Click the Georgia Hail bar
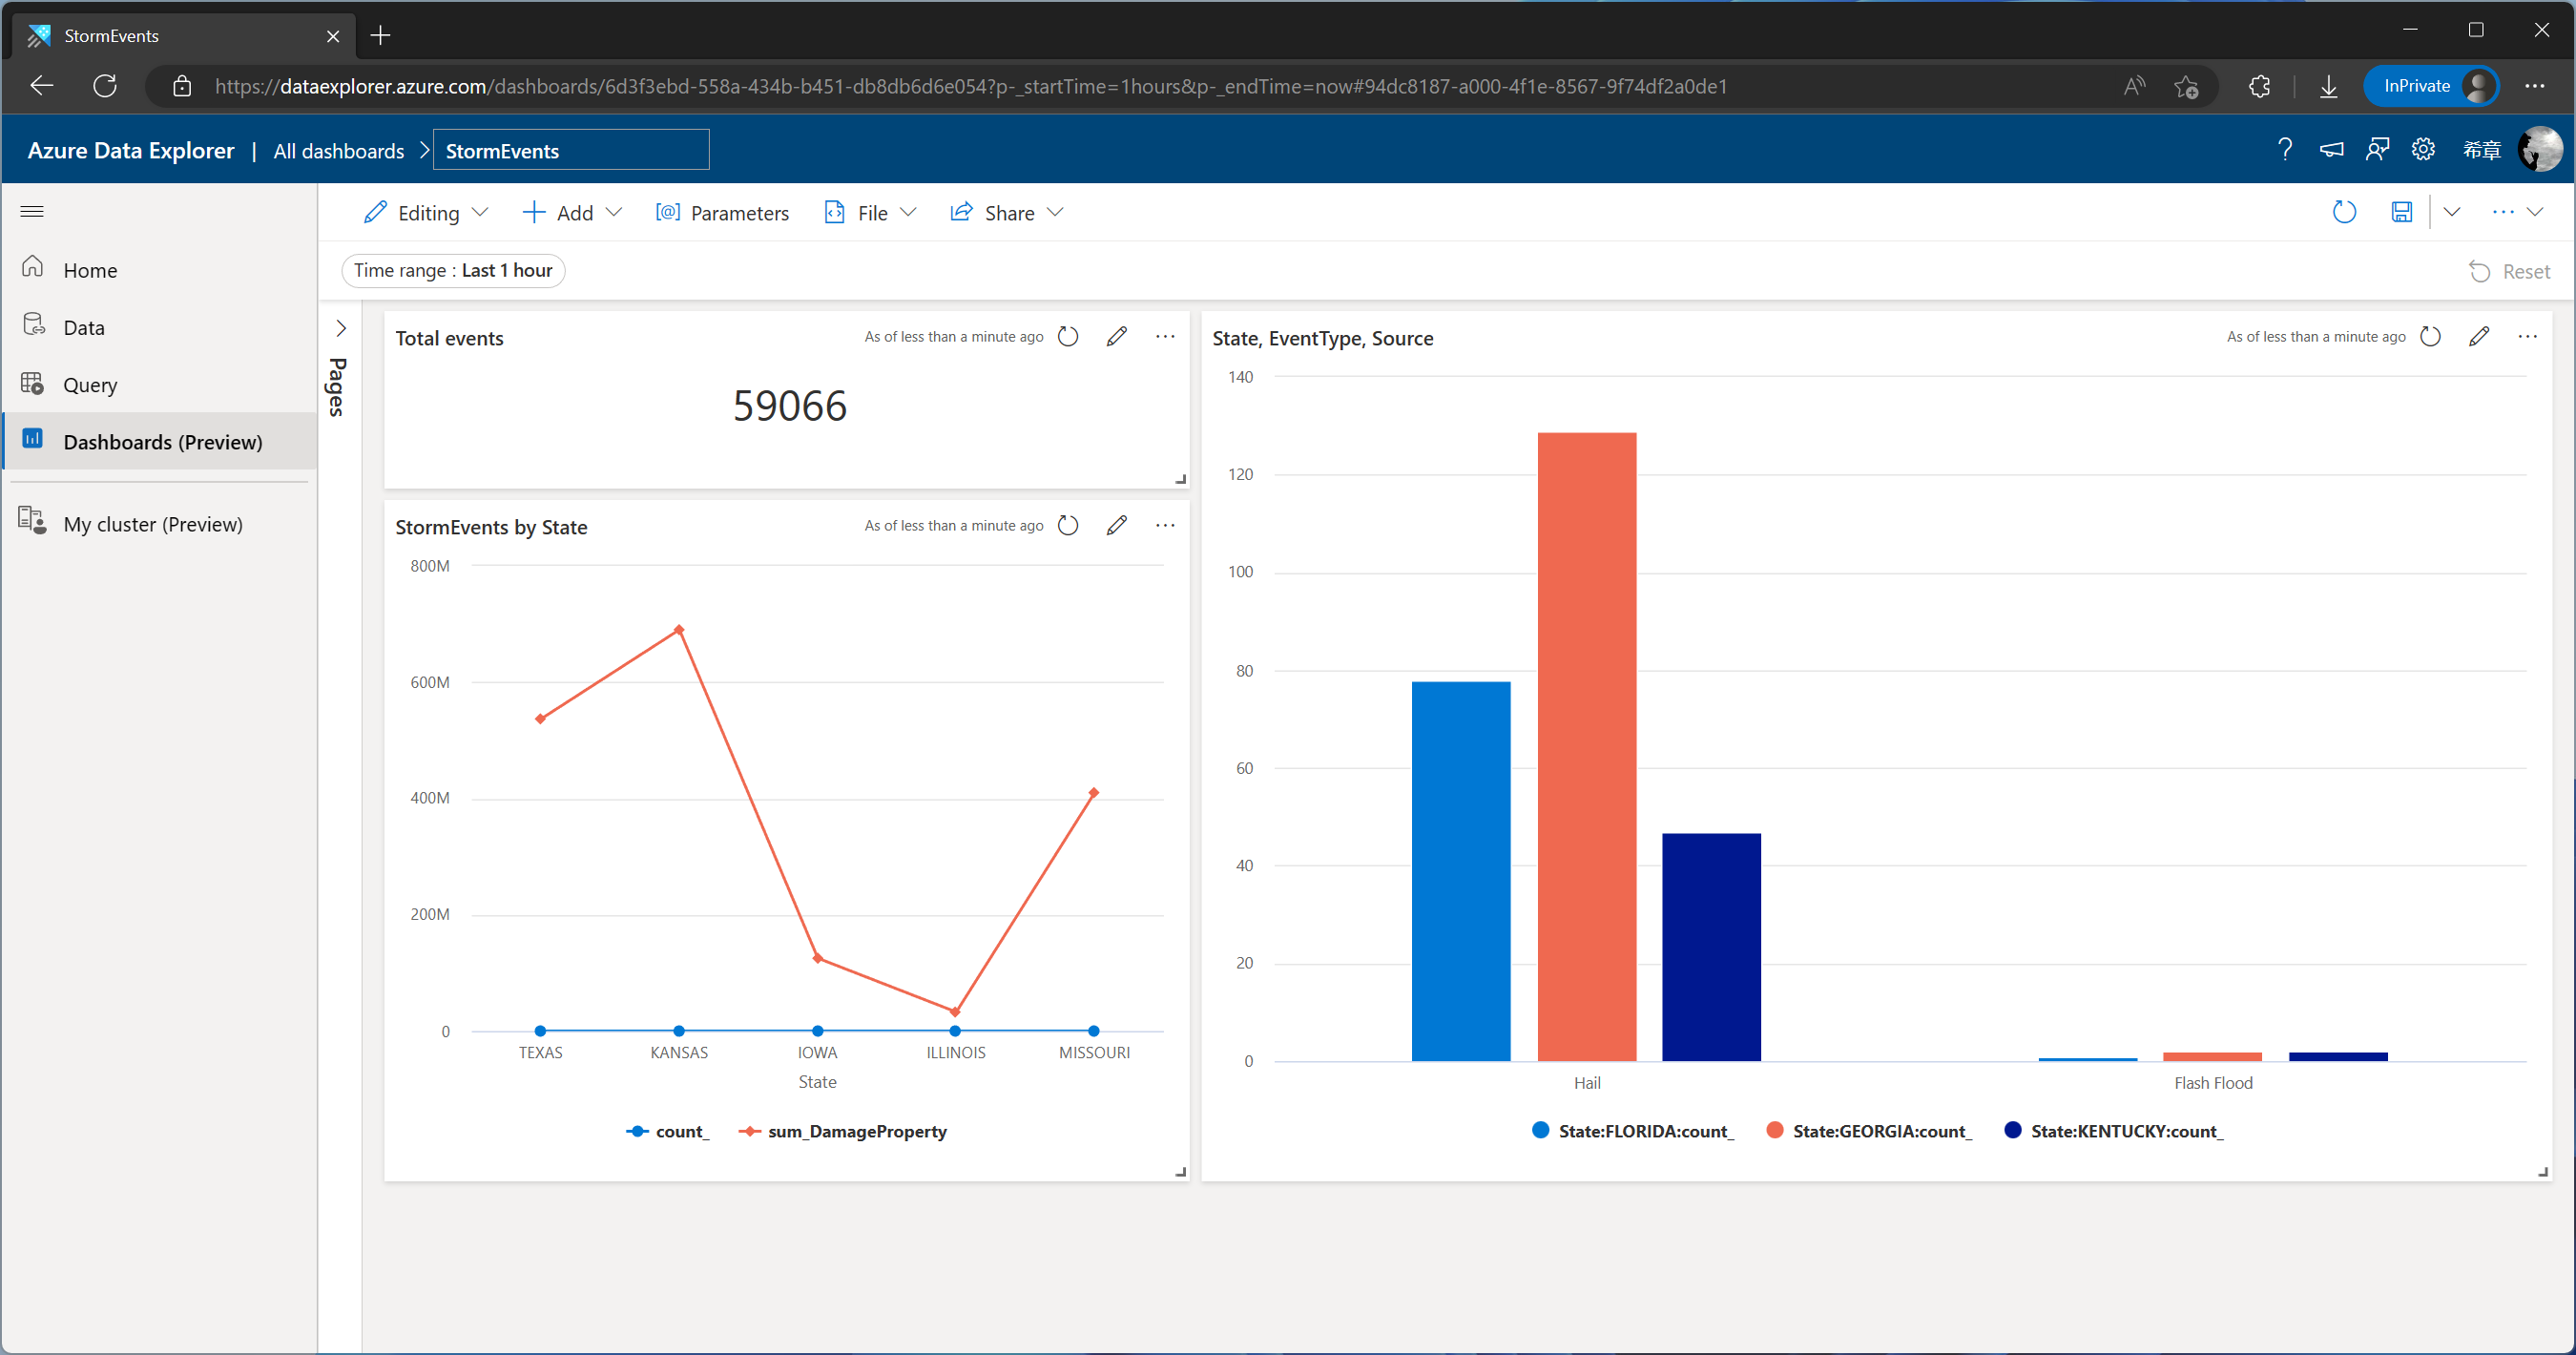 pyautogui.click(x=1587, y=746)
